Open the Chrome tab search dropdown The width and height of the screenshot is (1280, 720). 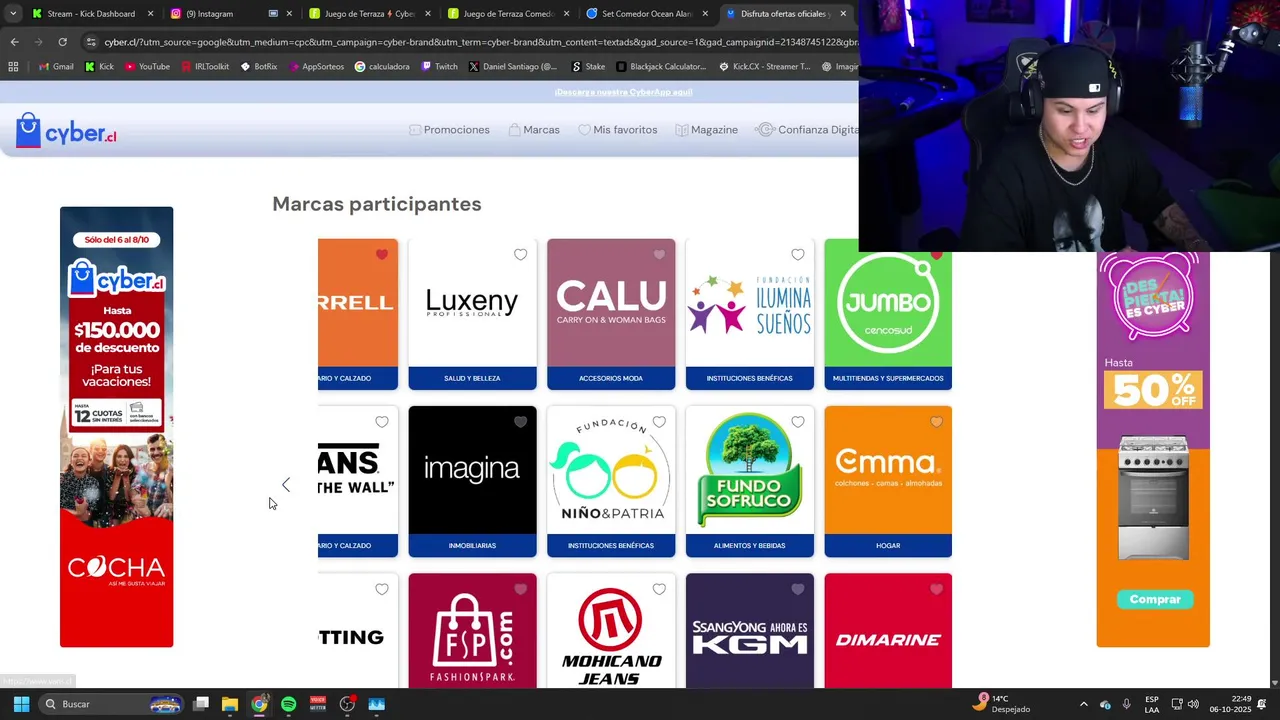[13, 14]
